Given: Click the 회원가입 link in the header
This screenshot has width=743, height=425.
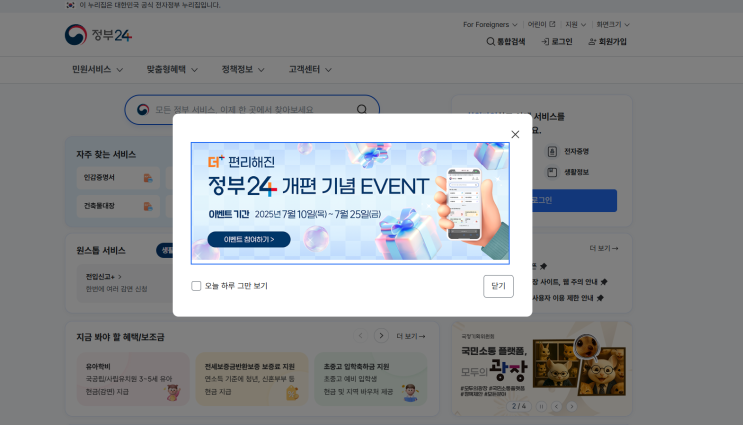Looking at the screenshot, I should coord(607,42).
